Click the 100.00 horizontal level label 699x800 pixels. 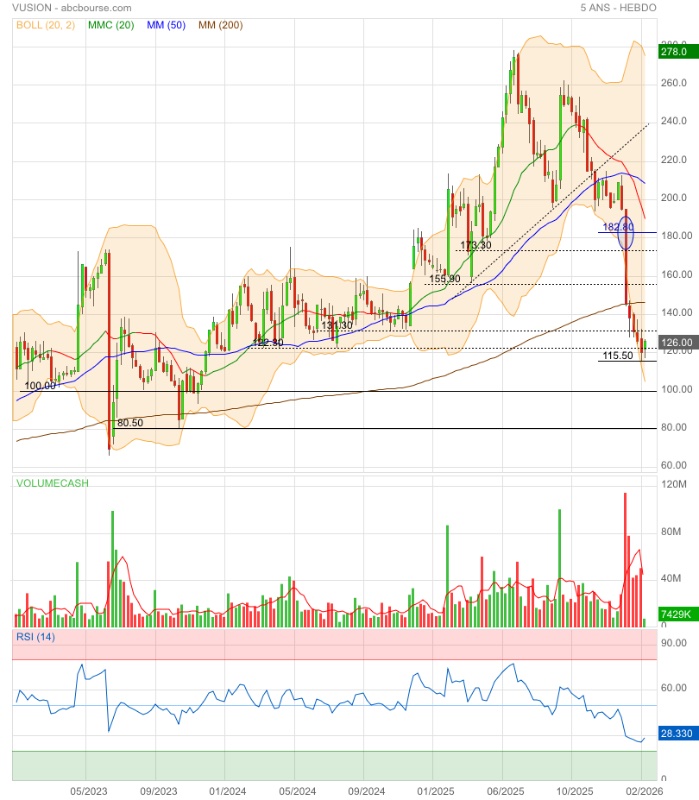click(x=40, y=386)
